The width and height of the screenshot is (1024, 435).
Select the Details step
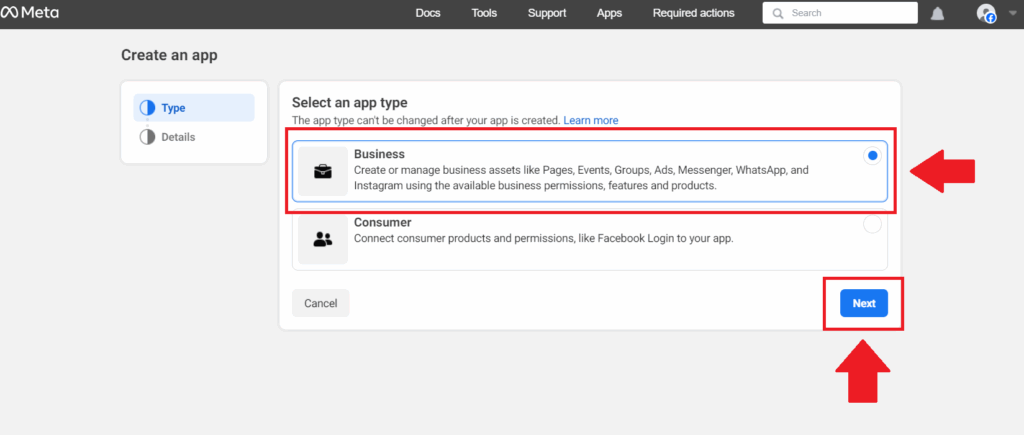194,137
